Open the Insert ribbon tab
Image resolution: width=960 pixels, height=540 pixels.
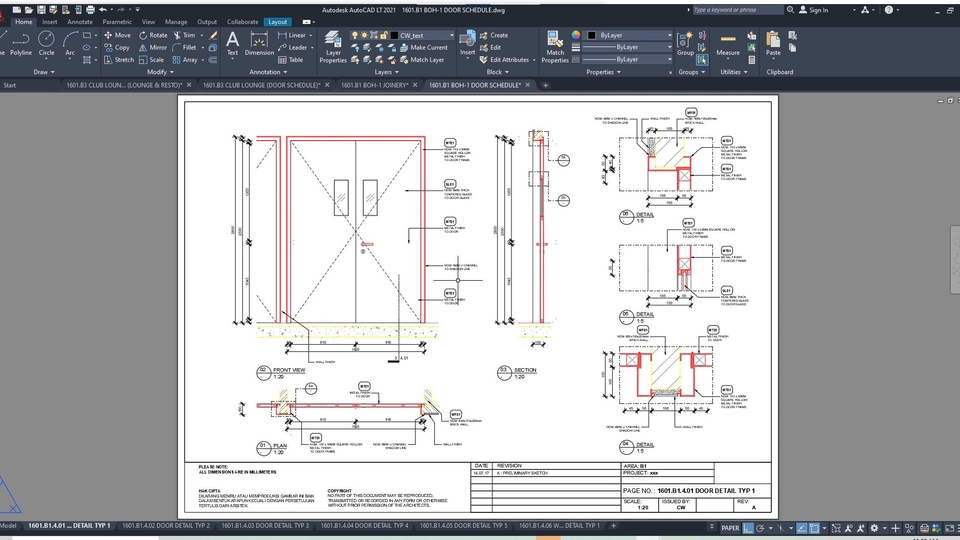(50, 22)
